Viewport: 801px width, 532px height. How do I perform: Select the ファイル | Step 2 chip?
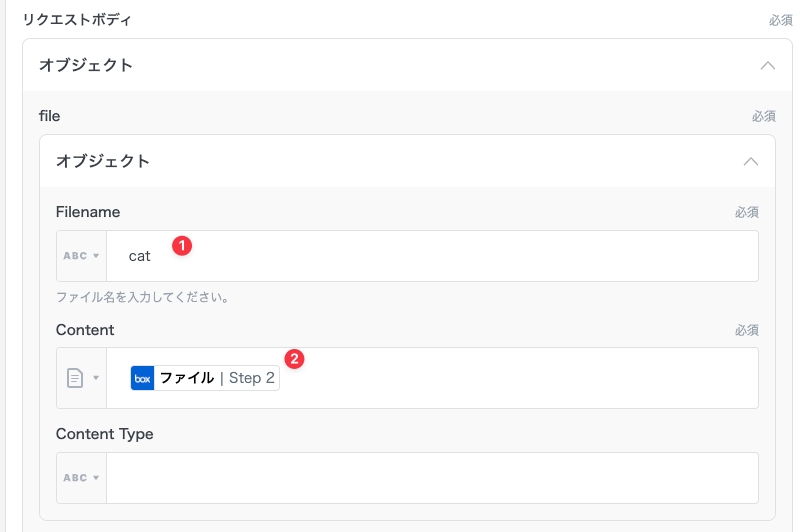205,378
